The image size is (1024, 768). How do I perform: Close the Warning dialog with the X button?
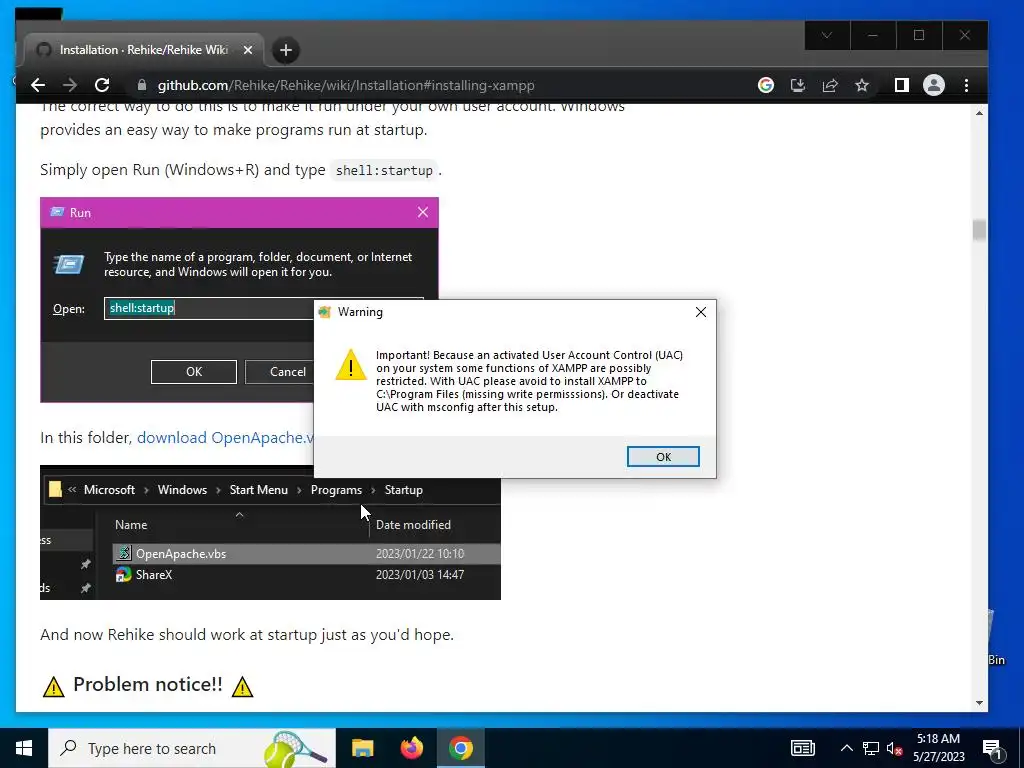click(701, 312)
